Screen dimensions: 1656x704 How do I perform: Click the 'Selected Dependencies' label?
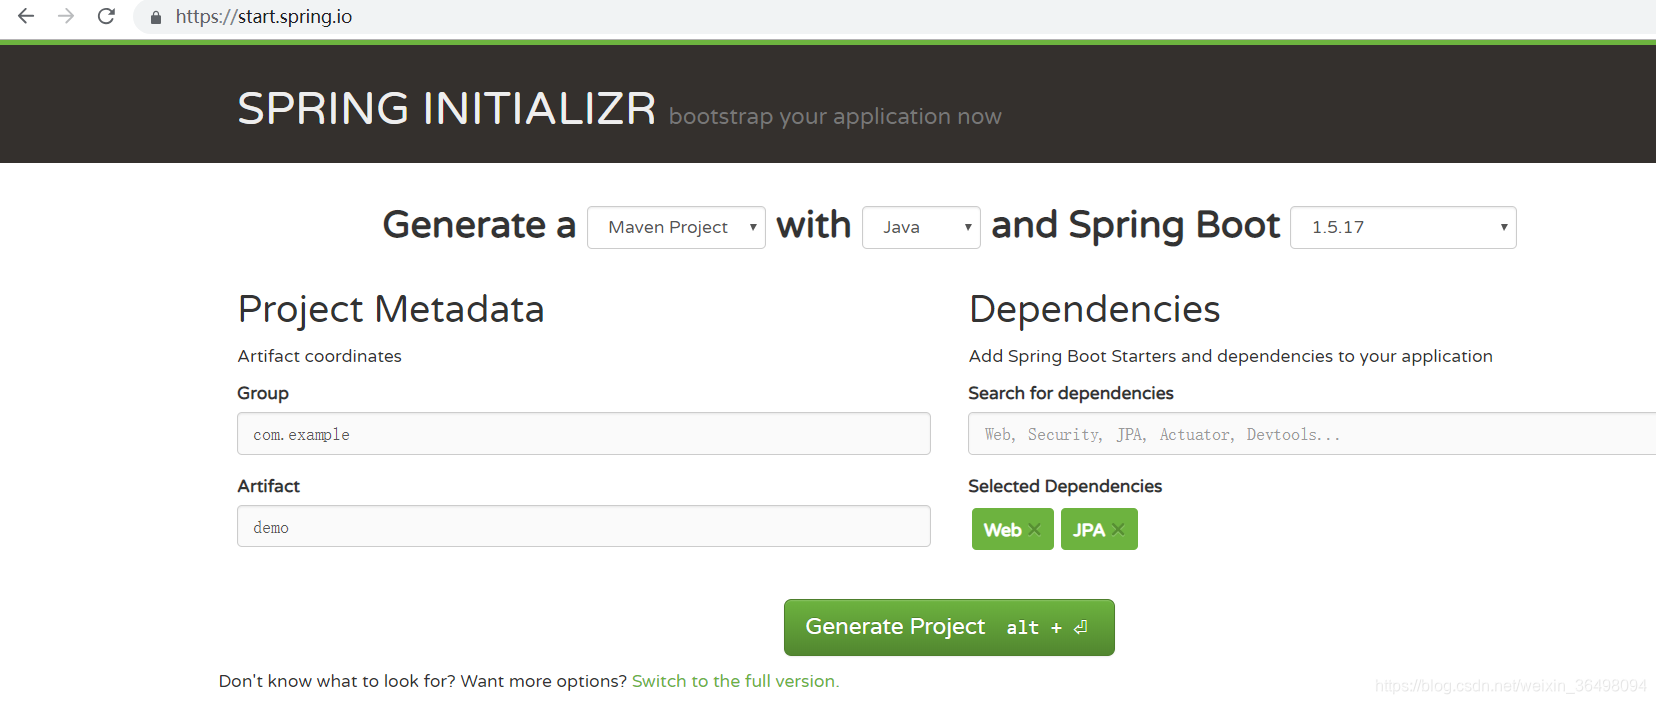(x=1065, y=486)
